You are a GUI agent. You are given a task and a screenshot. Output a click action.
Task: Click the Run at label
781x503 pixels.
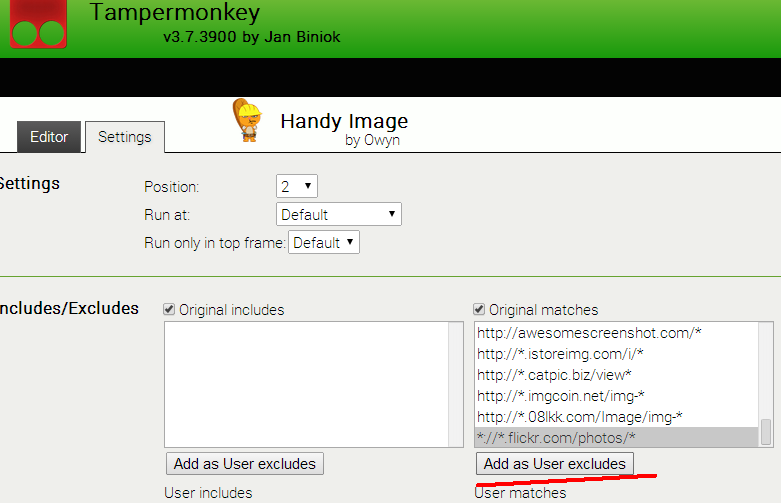click(x=167, y=215)
